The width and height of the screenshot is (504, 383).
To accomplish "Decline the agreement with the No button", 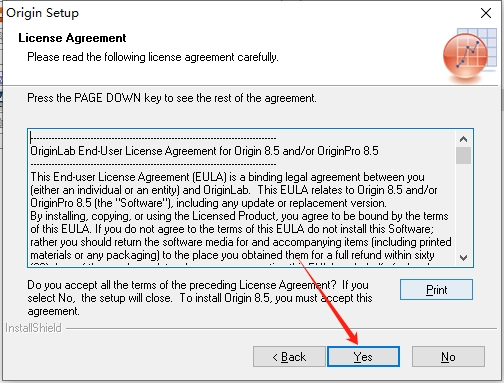I will (448, 356).
